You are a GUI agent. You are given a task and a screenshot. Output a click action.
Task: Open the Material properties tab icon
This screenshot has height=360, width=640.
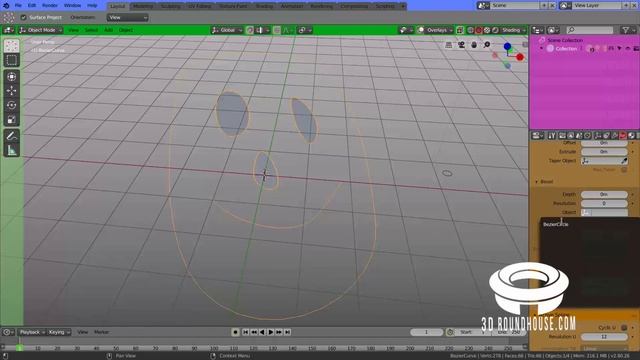click(x=631, y=136)
